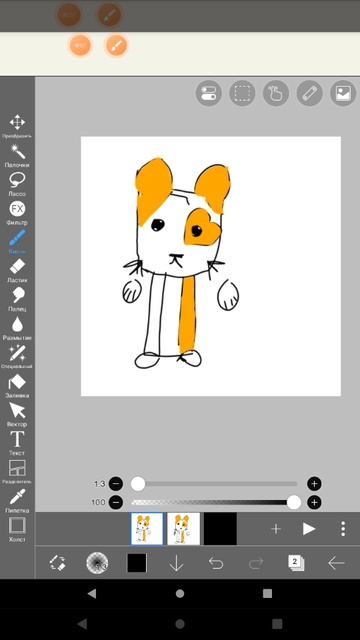Open the Frame Divider (Разделитель) tool
360x640 pixels.
(17, 472)
